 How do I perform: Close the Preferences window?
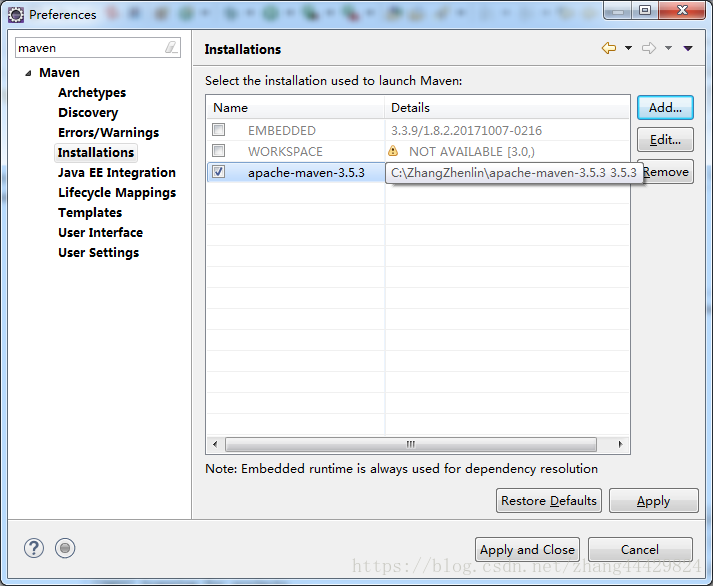682,10
